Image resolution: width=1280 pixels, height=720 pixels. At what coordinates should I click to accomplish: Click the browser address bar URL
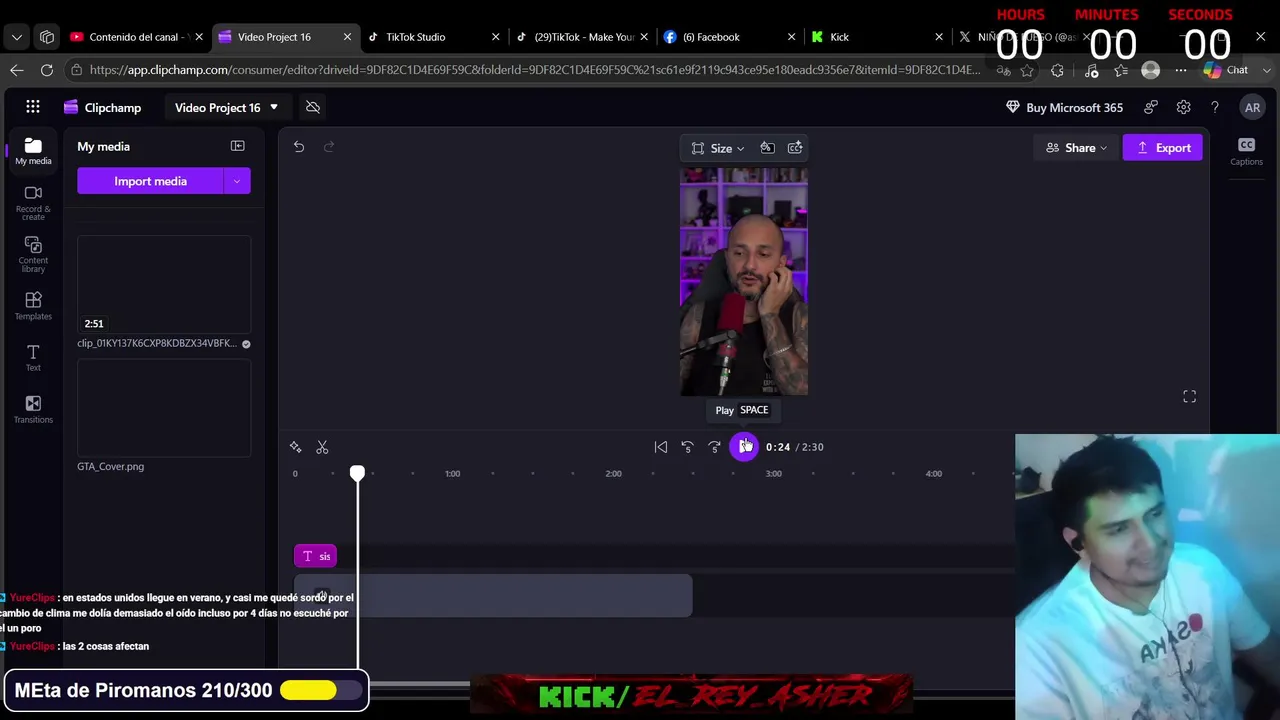click(534, 70)
